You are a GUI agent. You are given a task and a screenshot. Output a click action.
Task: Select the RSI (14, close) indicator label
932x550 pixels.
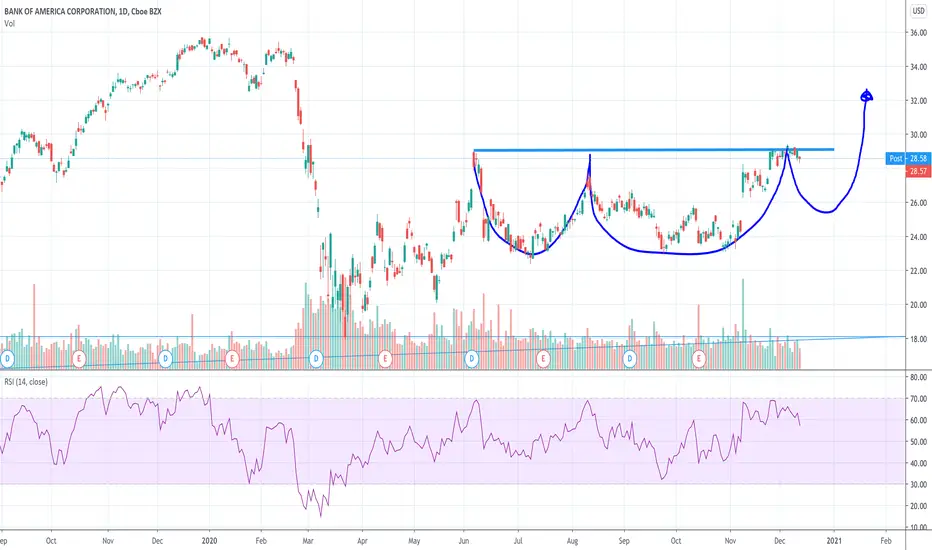click(x=26, y=382)
